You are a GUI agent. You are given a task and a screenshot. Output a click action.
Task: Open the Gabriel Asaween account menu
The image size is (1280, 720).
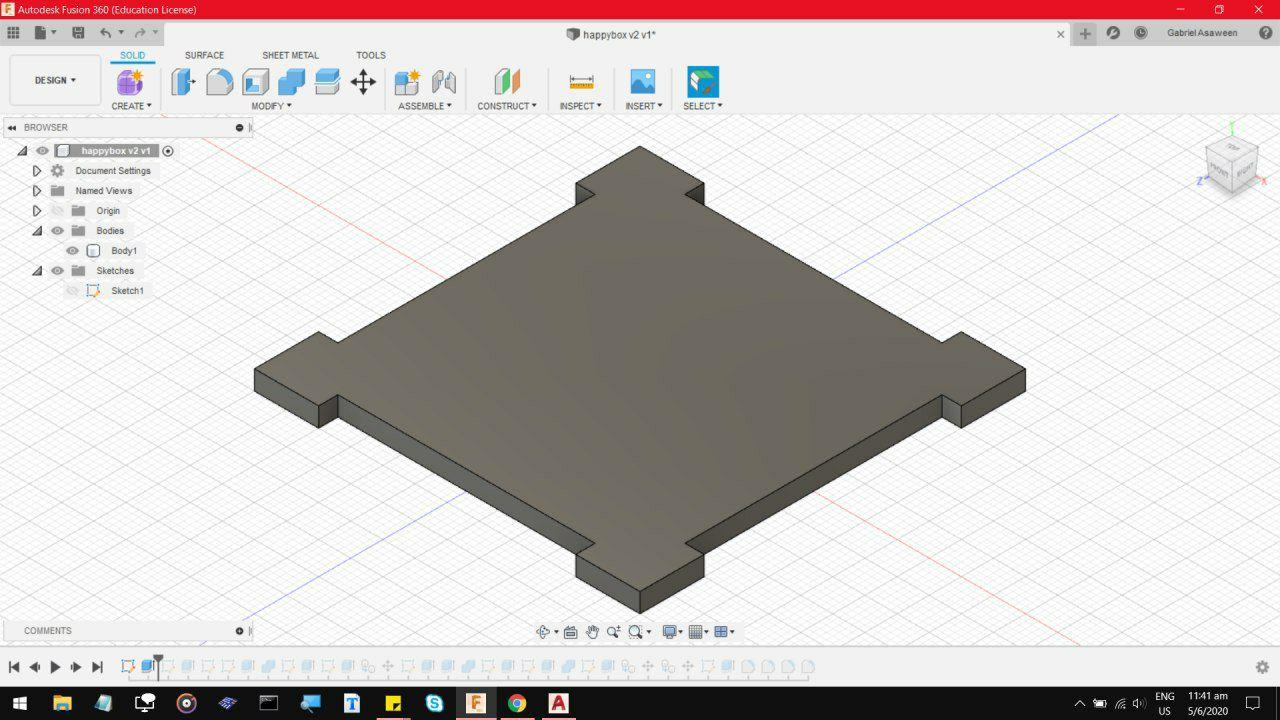1202,33
